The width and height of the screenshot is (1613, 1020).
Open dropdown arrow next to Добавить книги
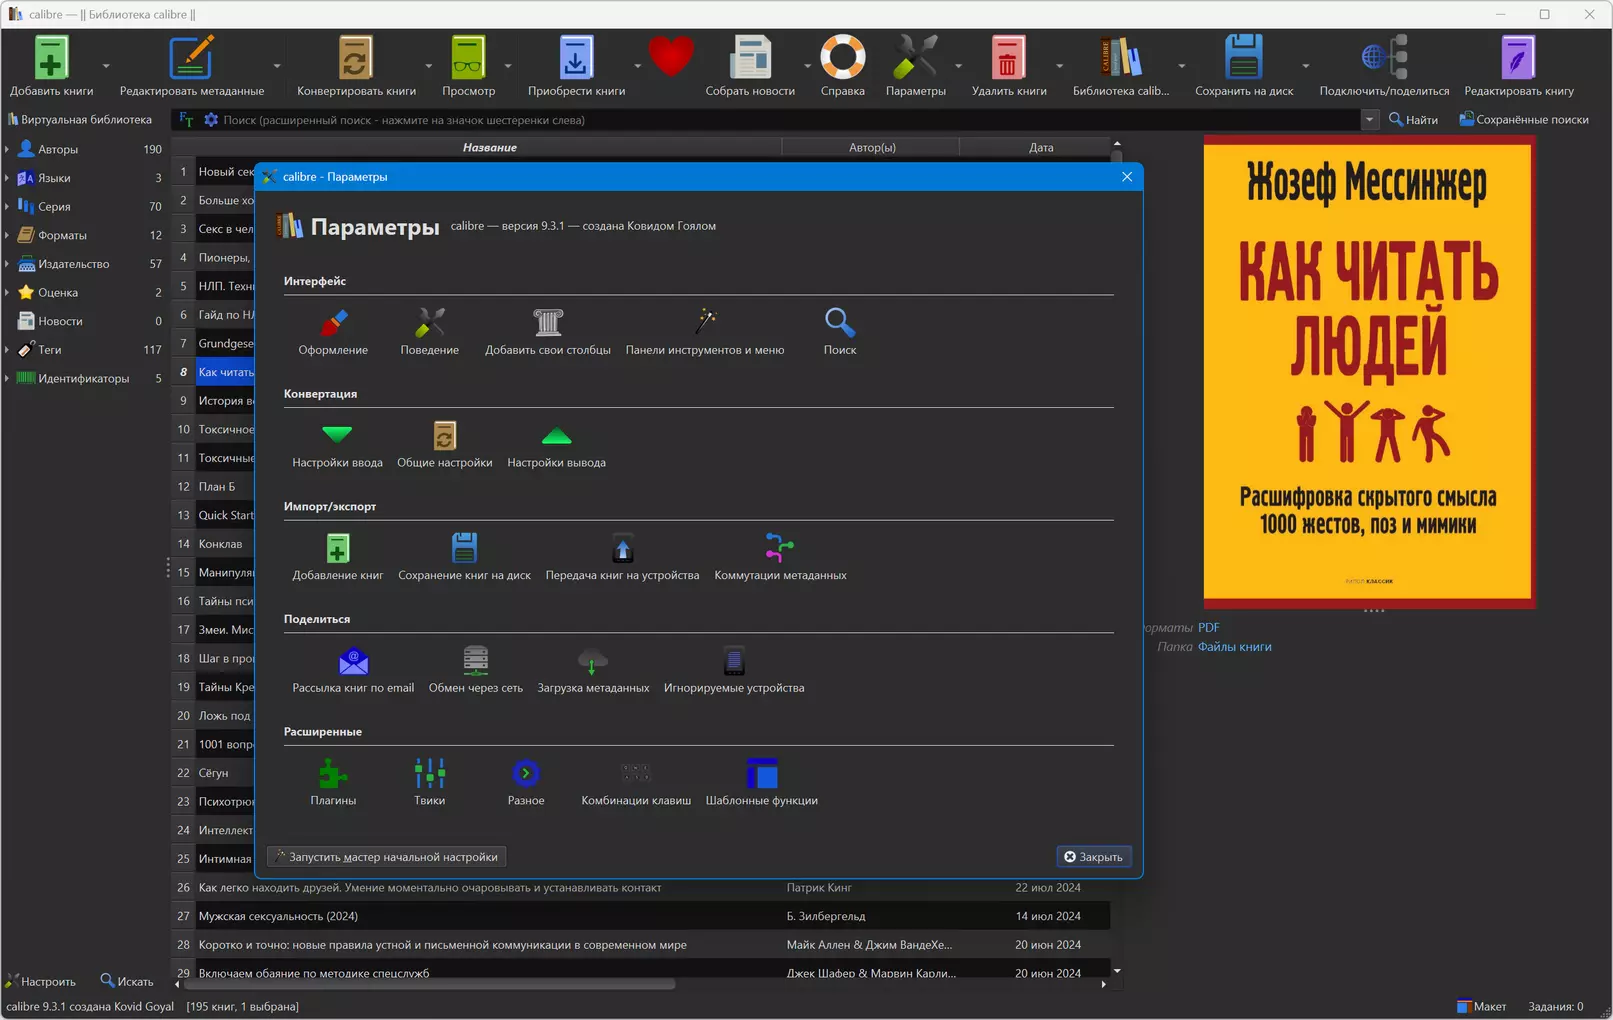coord(106,67)
